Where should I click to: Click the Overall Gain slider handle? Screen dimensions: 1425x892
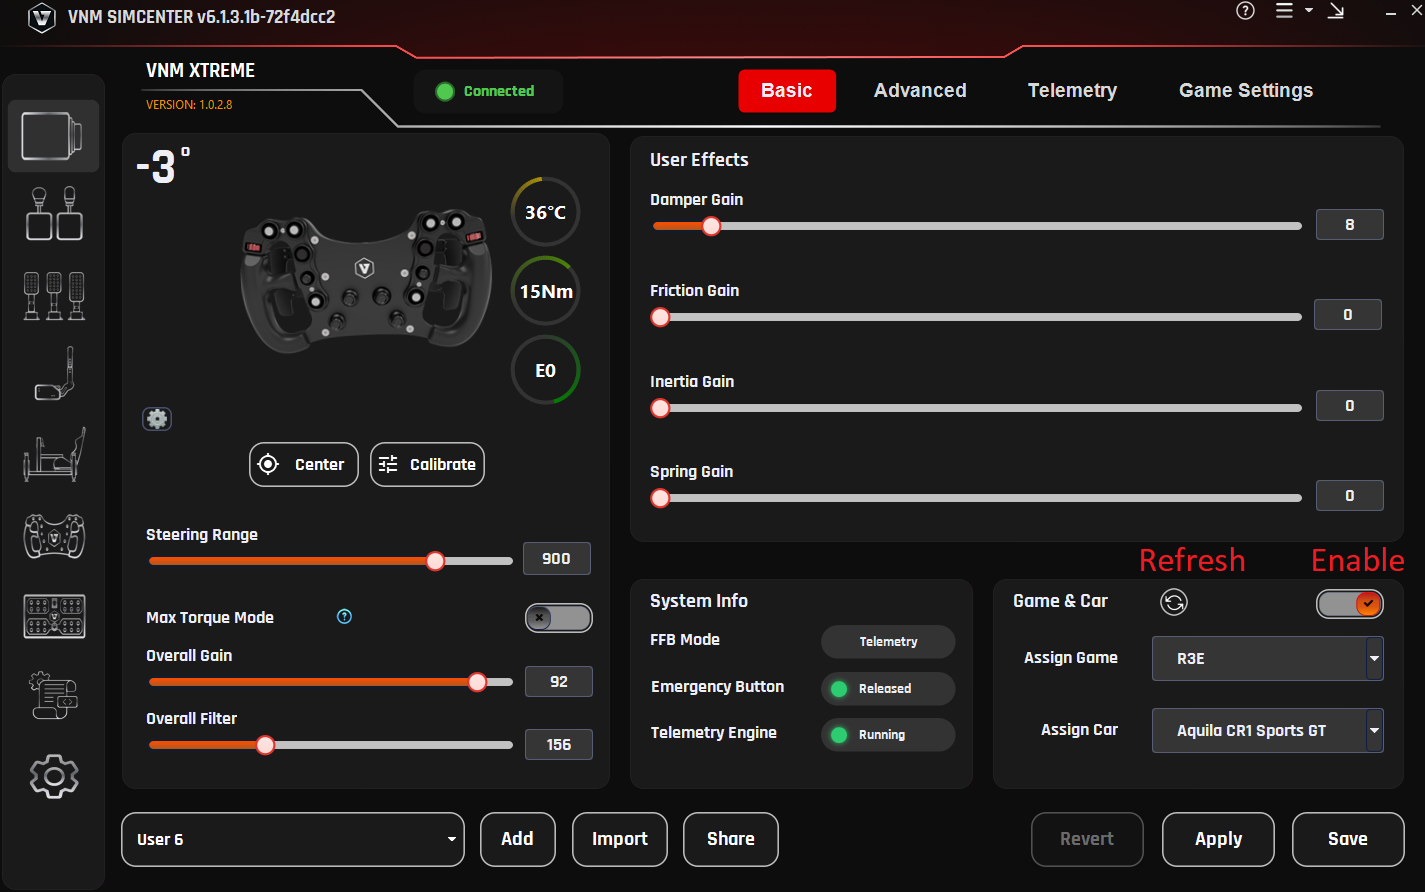[x=477, y=682]
